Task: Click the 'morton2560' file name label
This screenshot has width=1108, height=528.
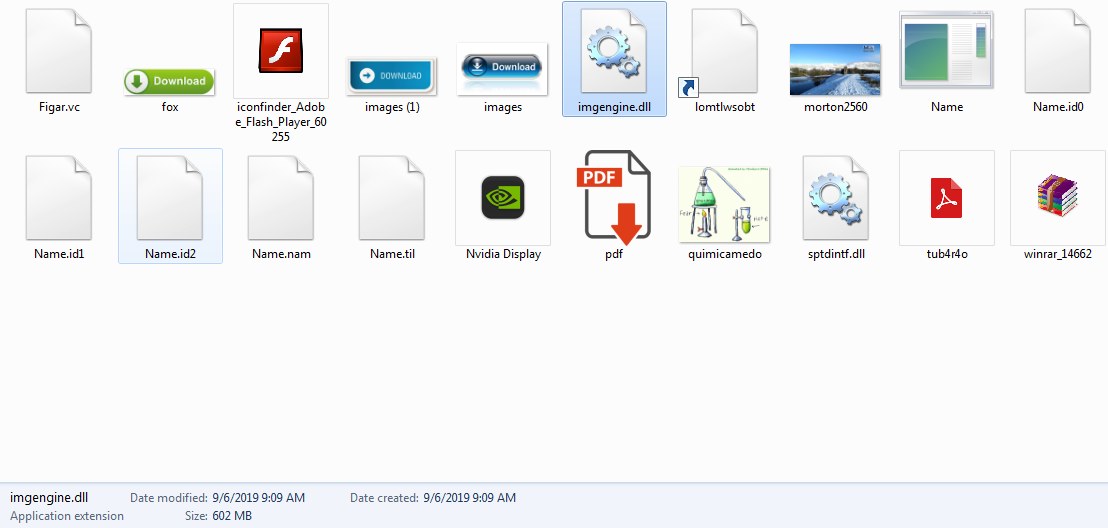Action: [x=836, y=107]
